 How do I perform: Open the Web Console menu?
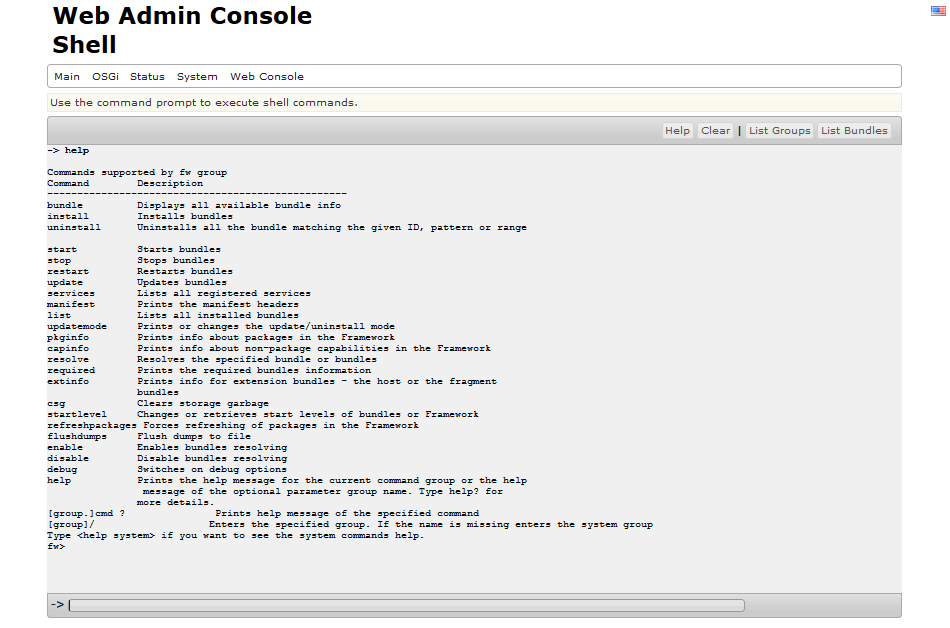[267, 77]
